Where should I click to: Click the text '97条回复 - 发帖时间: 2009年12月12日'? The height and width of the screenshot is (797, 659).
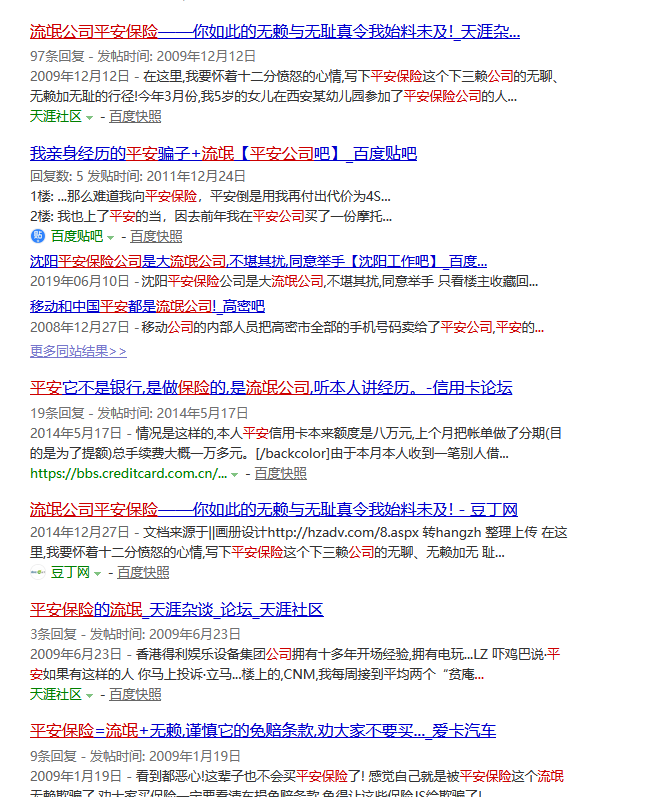pos(143,56)
